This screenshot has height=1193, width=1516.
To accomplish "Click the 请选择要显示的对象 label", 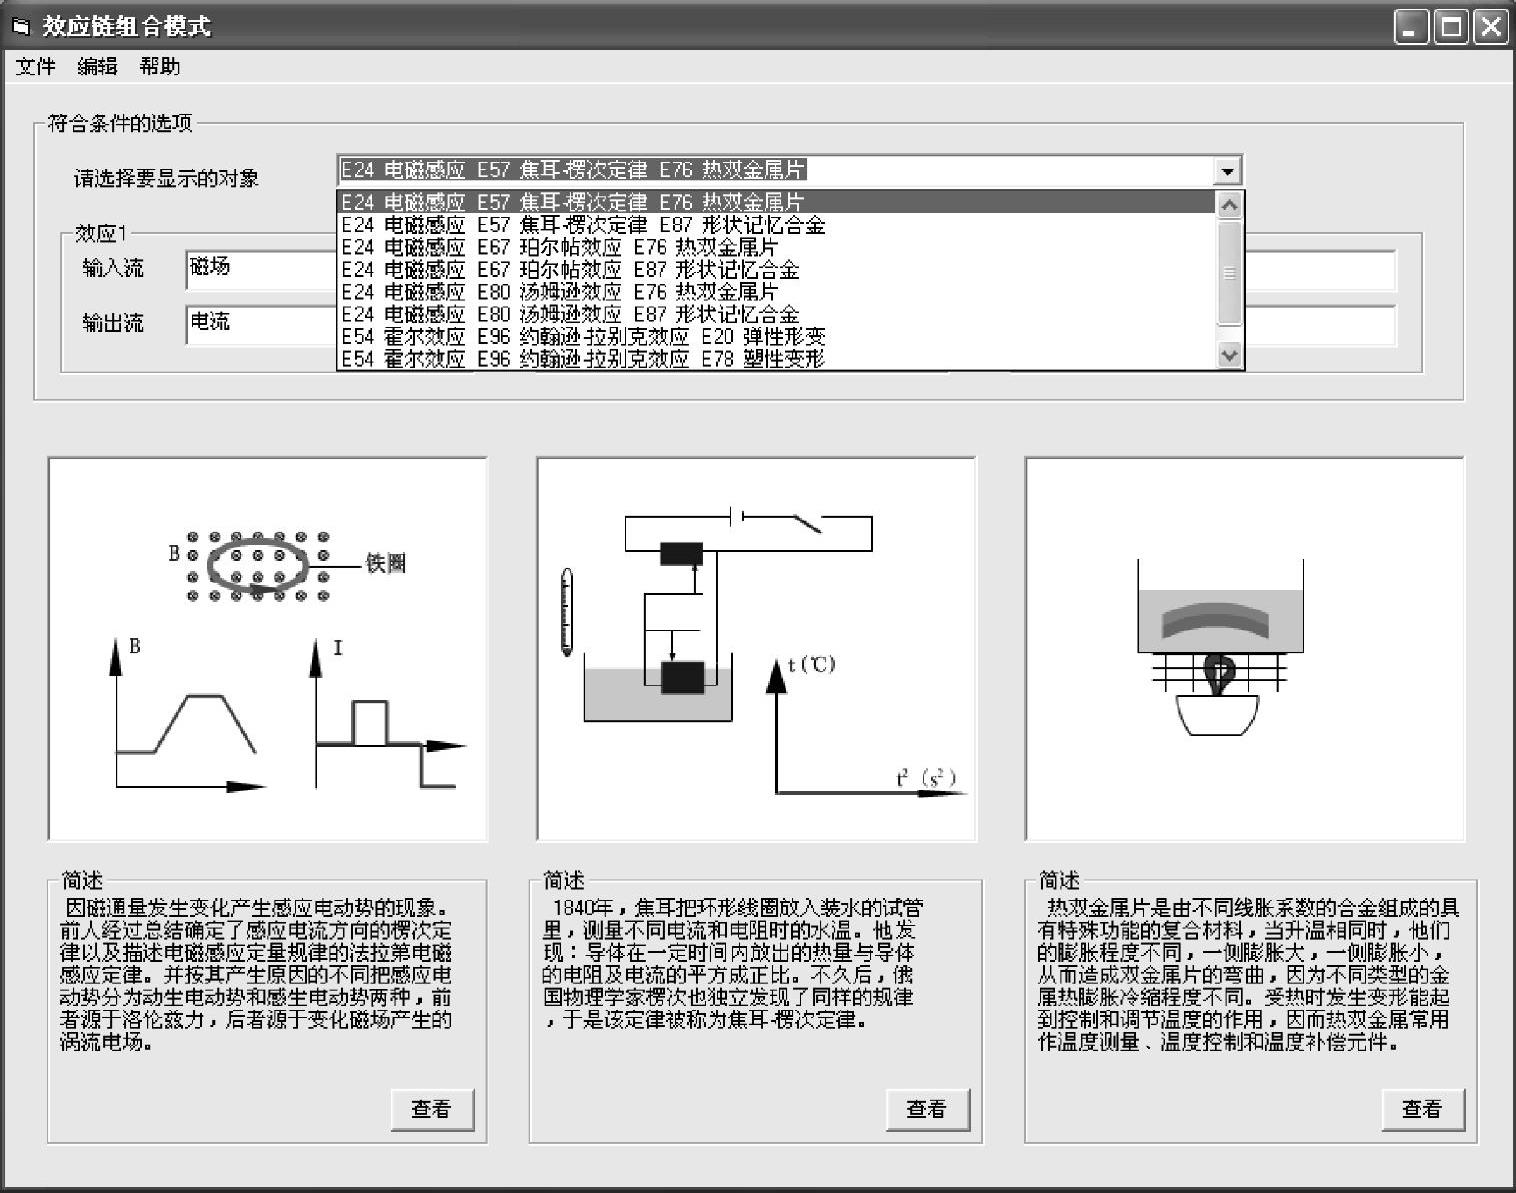I will (x=166, y=178).
